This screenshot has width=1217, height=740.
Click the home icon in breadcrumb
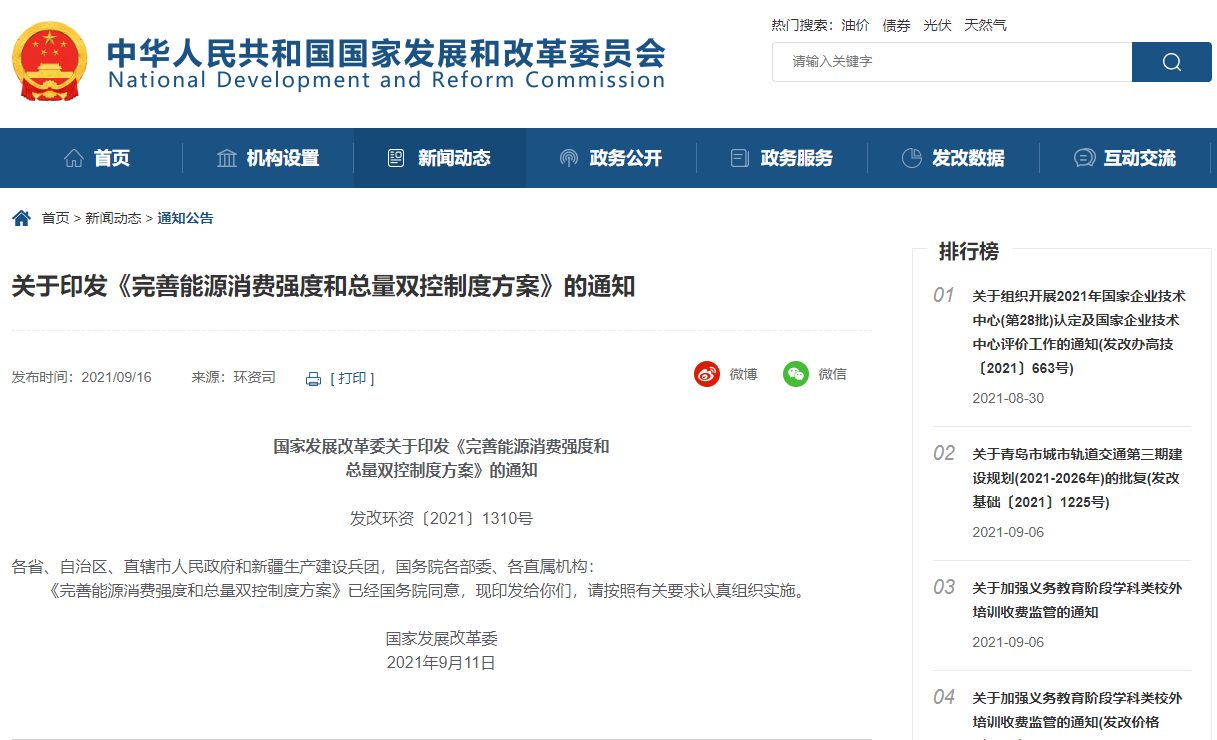tap(21, 218)
